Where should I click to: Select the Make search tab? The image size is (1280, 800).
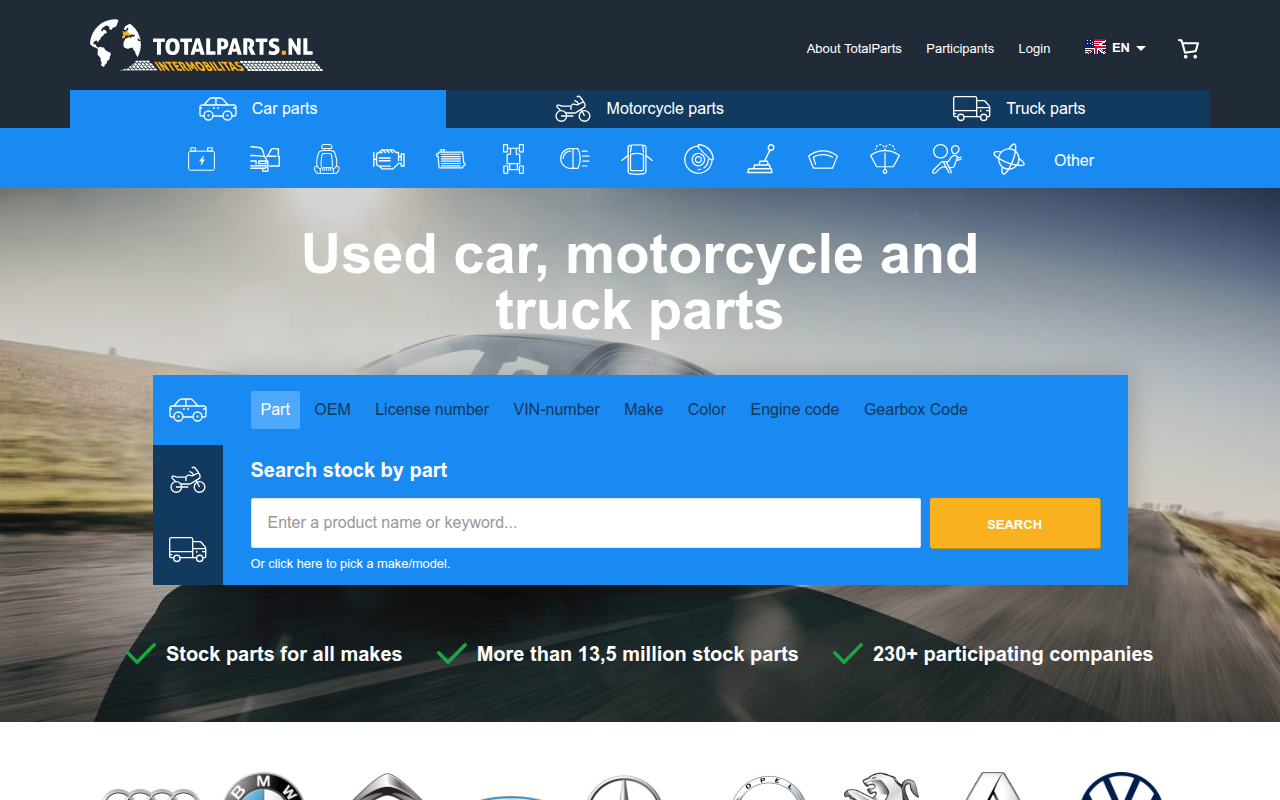644,410
